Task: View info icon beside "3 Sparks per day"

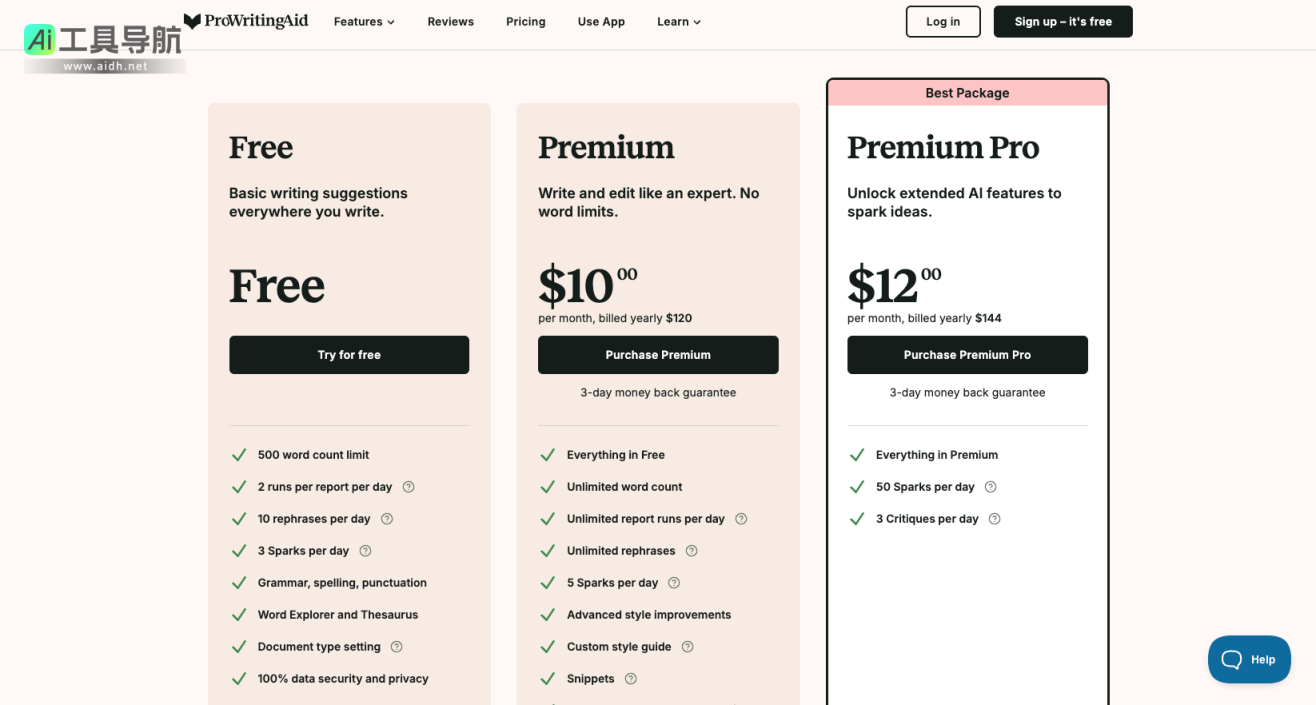Action: pyautogui.click(x=365, y=551)
